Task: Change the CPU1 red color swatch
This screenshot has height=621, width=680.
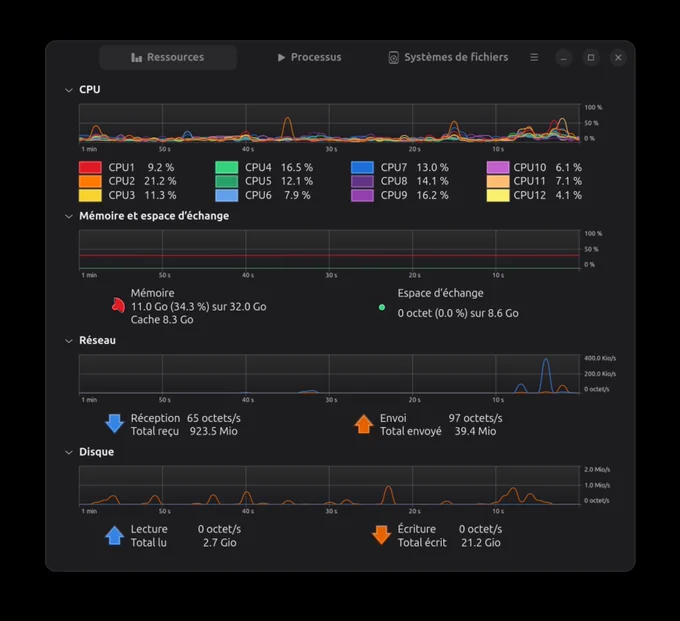Action: [90, 167]
